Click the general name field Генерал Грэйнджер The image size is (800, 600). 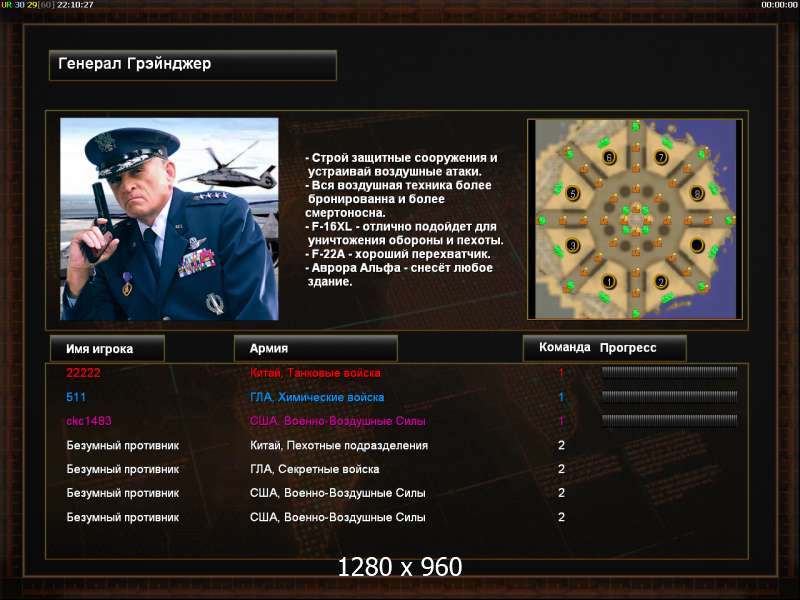click(x=193, y=65)
